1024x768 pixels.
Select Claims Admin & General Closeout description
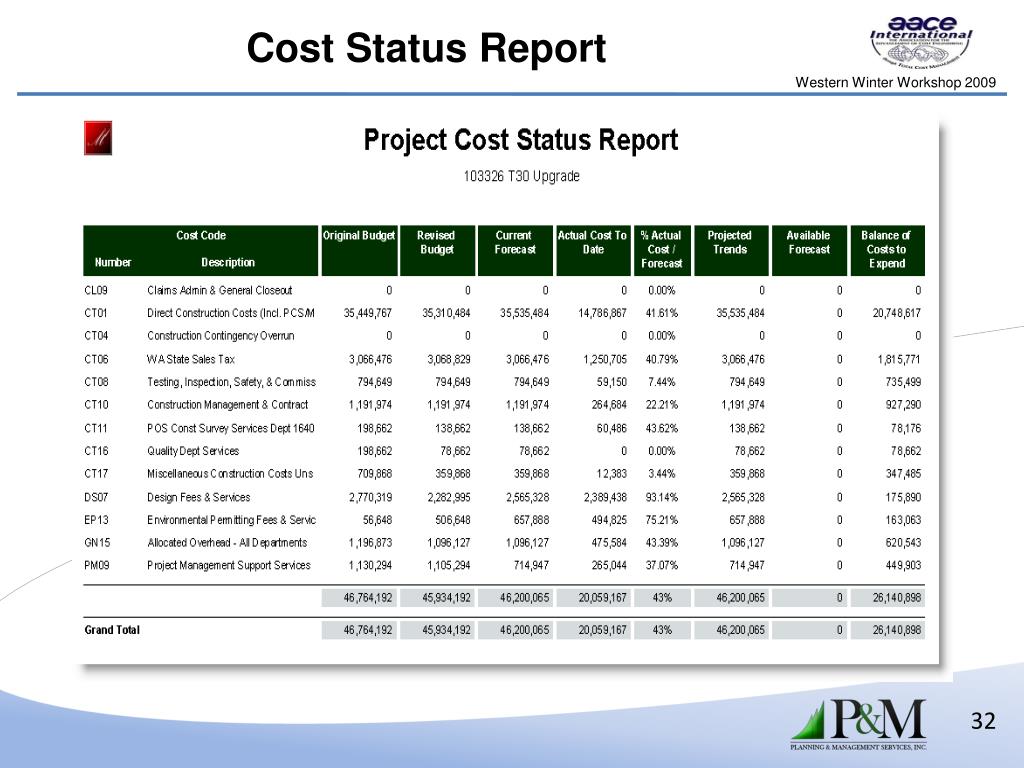point(219,290)
